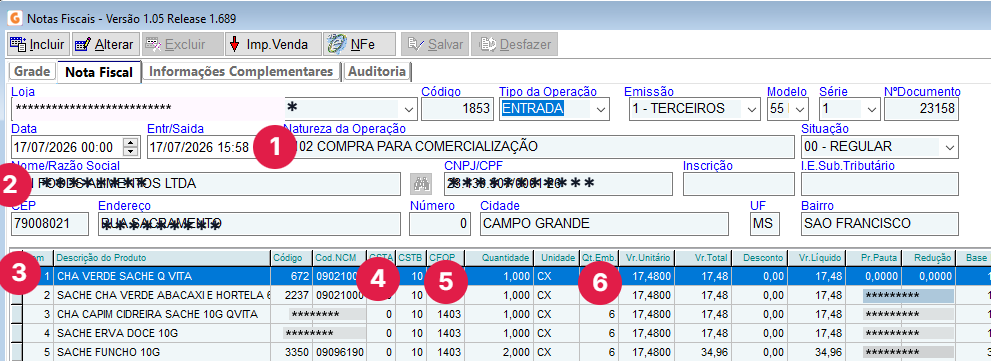Open the Auditoria tab
The width and height of the screenshot is (991, 361).
point(377,71)
